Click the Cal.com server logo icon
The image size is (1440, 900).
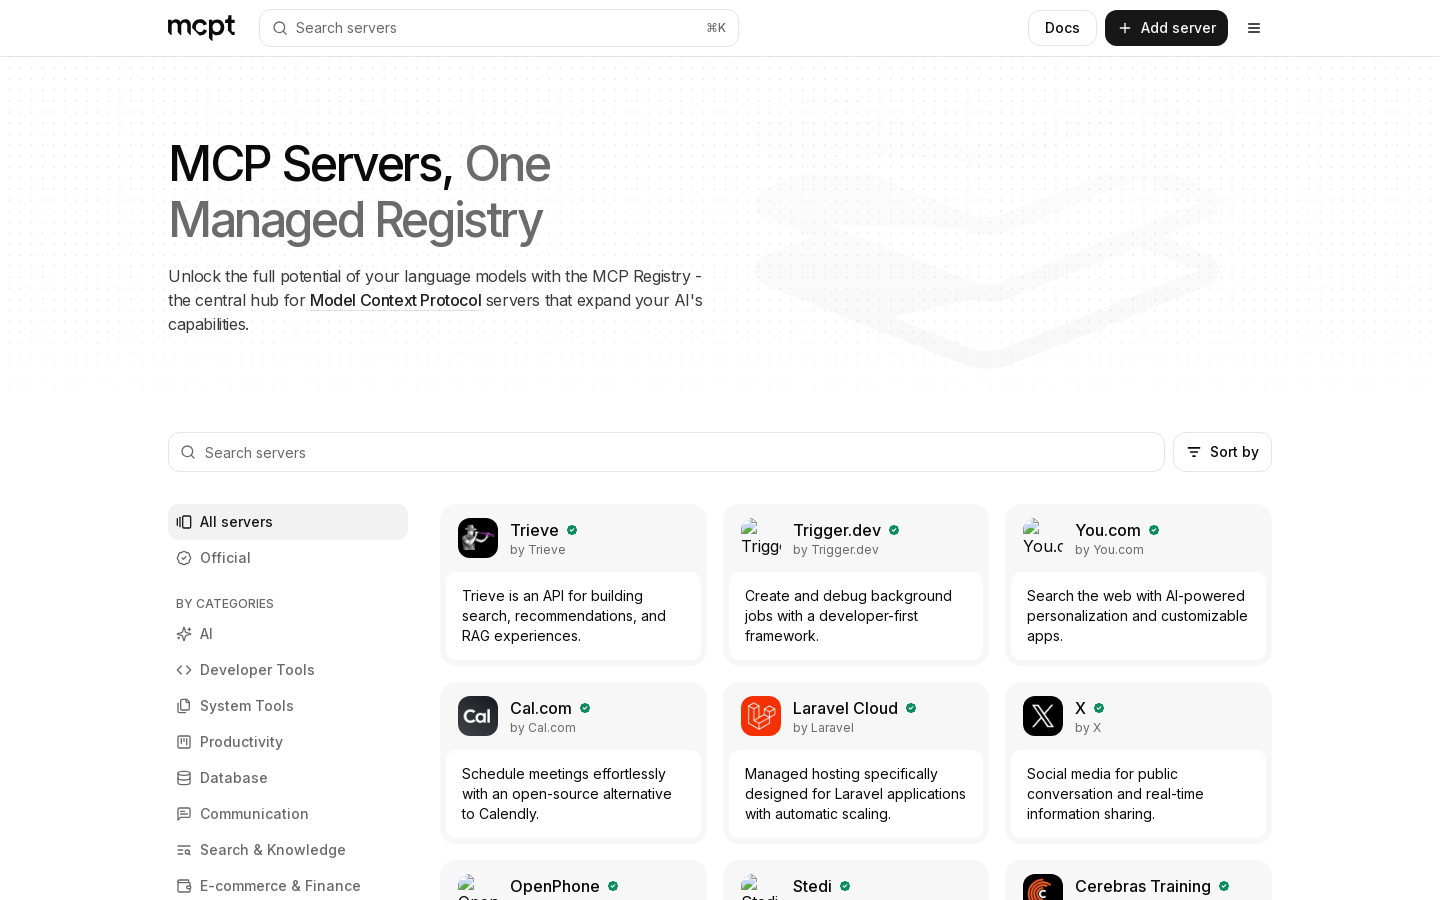pyautogui.click(x=478, y=716)
